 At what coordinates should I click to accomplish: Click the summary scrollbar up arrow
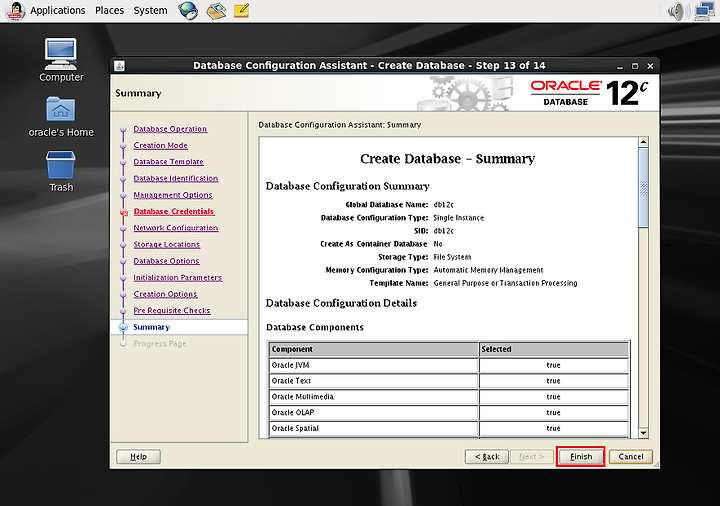click(643, 142)
